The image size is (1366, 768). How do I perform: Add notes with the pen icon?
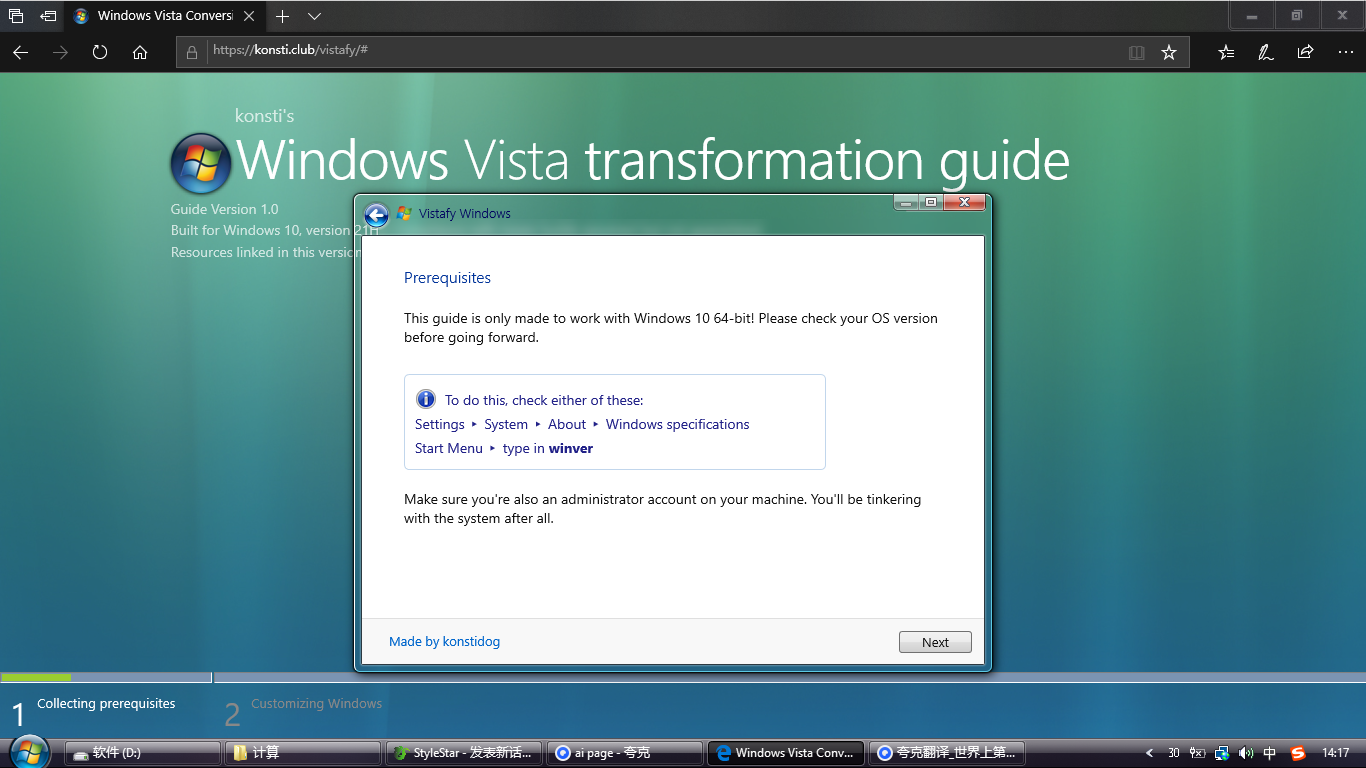(1266, 52)
